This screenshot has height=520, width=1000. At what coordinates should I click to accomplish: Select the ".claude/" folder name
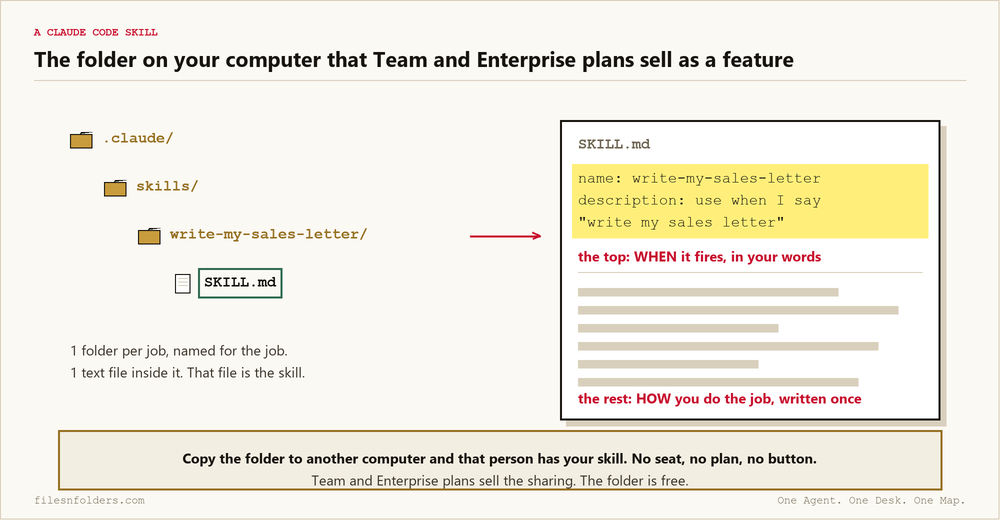click(138, 138)
